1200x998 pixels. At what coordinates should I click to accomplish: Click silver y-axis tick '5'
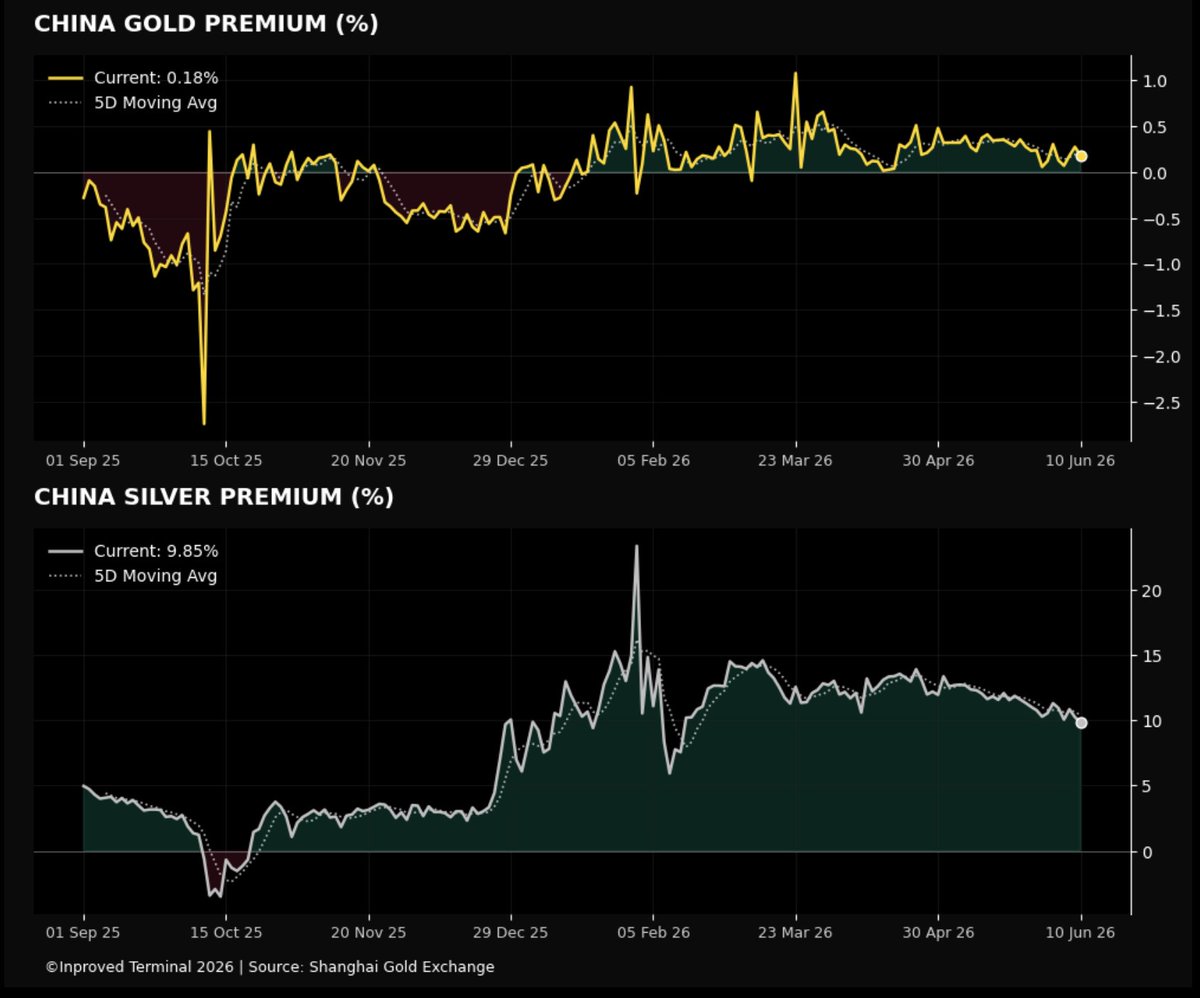pos(1148,787)
